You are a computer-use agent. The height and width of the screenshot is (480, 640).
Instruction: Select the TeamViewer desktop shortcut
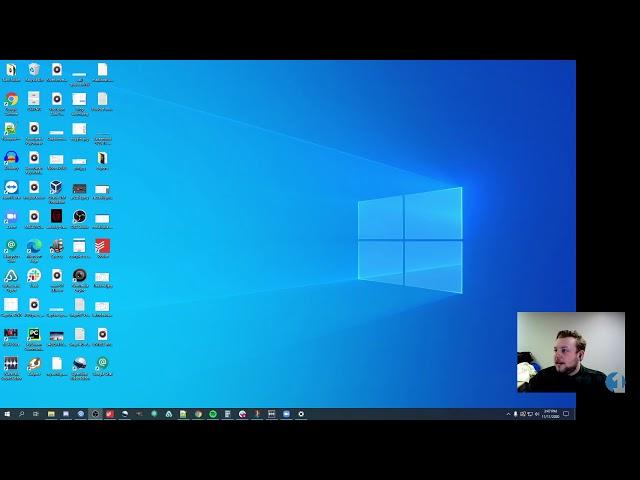point(11,187)
